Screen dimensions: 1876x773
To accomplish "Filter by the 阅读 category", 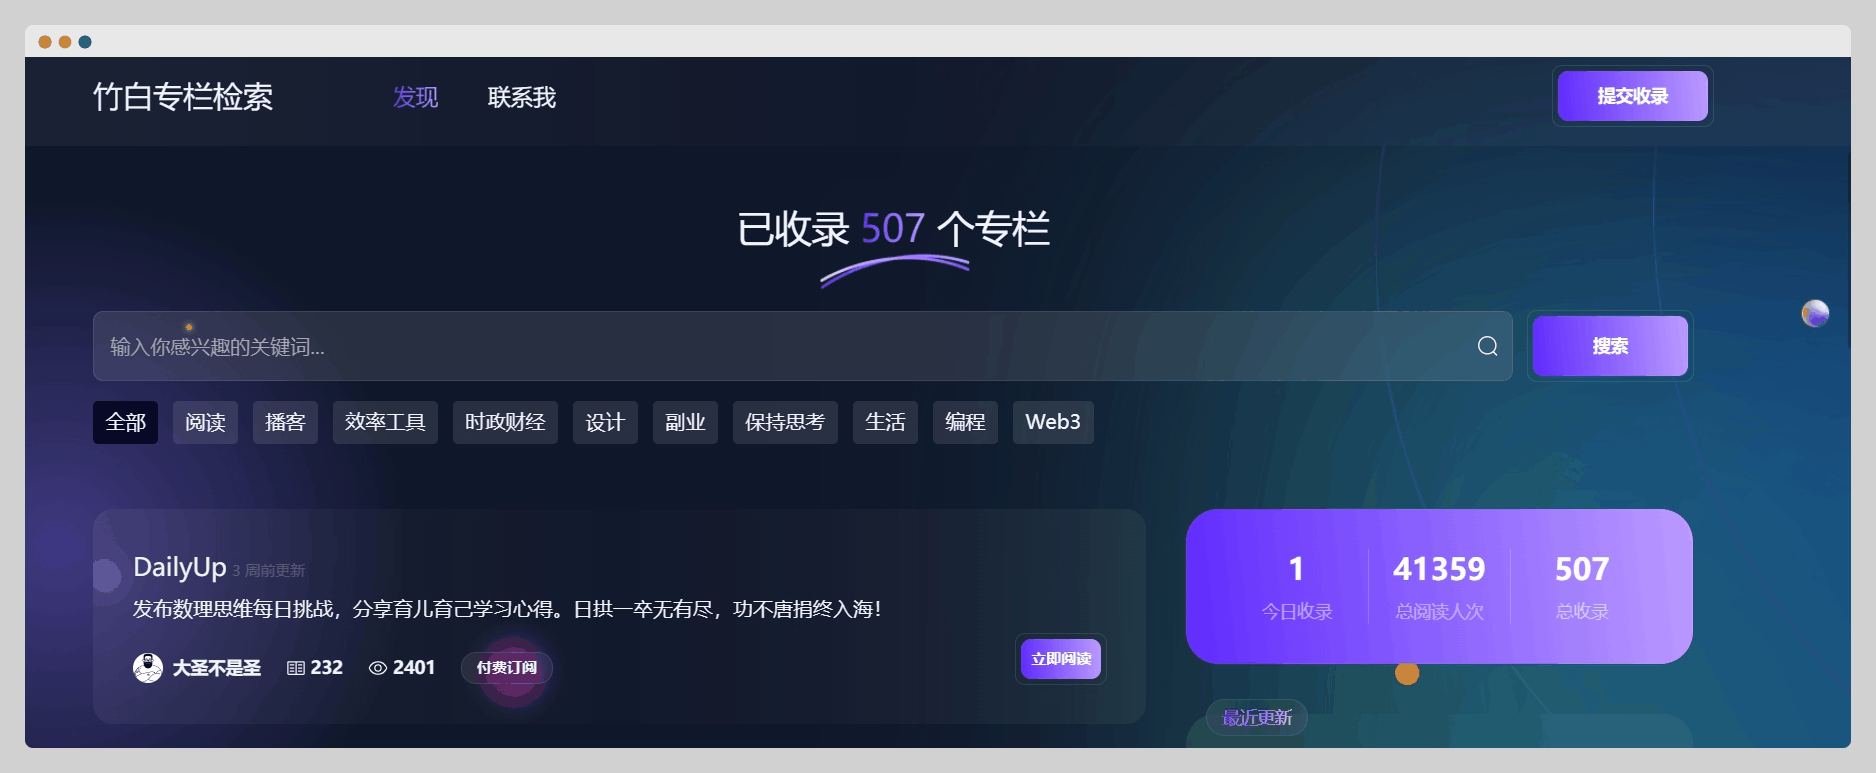I will [x=205, y=422].
